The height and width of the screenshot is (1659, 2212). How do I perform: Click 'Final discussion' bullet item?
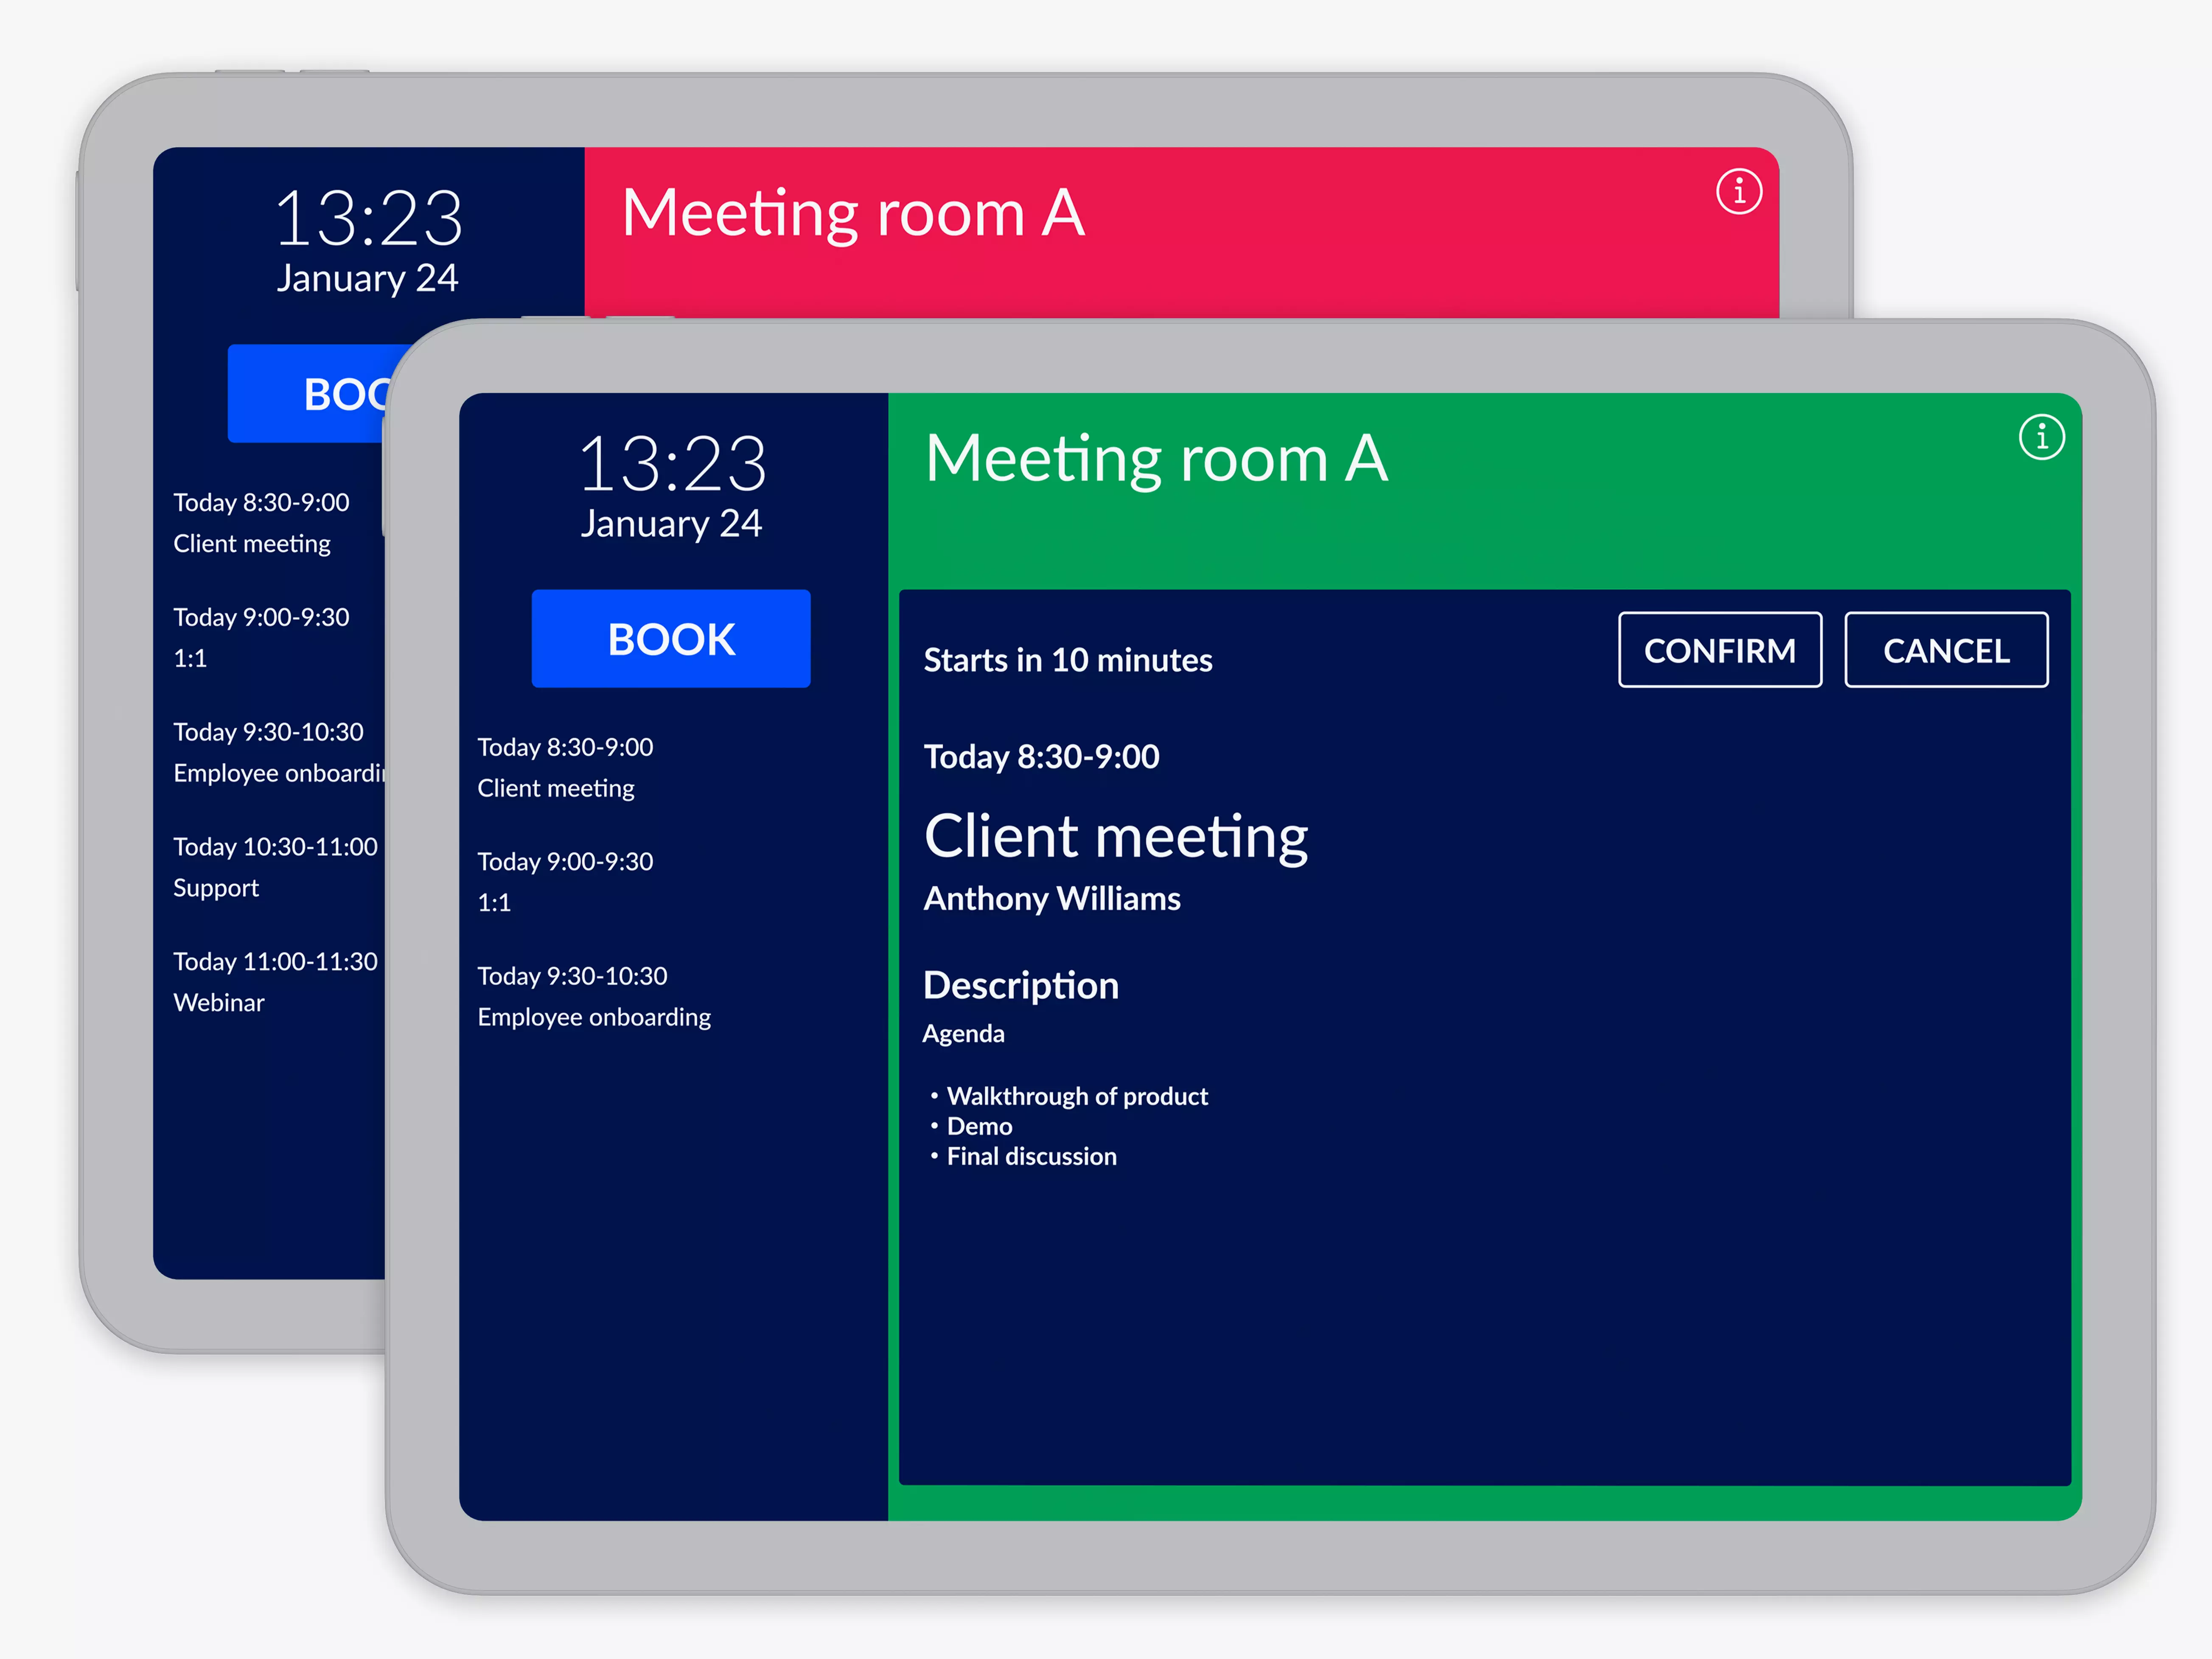(1031, 1156)
